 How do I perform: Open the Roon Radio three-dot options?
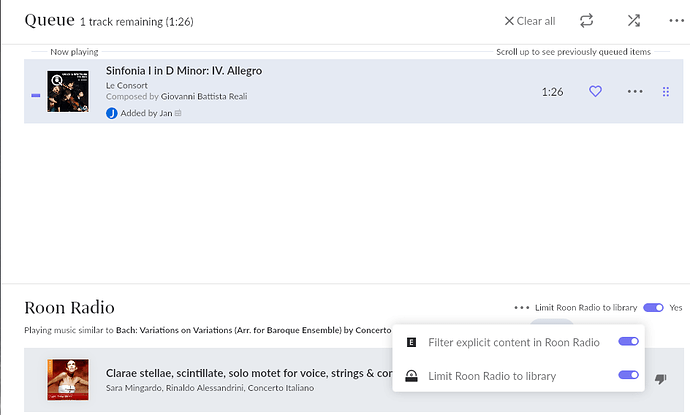[x=522, y=308]
